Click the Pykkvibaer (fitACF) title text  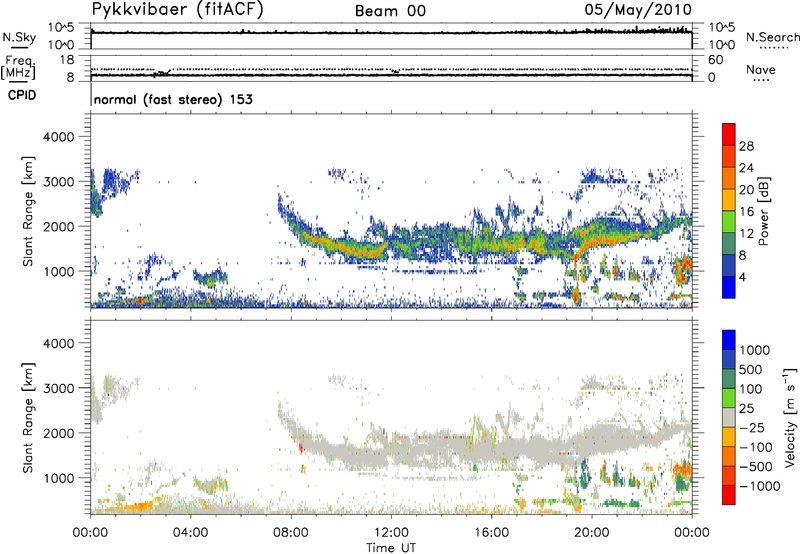178,10
